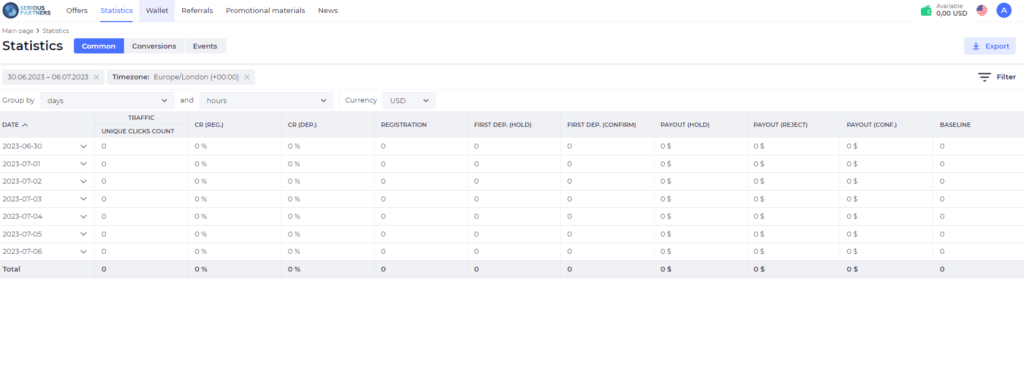Click the FIRST DEP. (HOLD) column header
The height and width of the screenshot is (372, 1024).
click(x=503, y=125)
